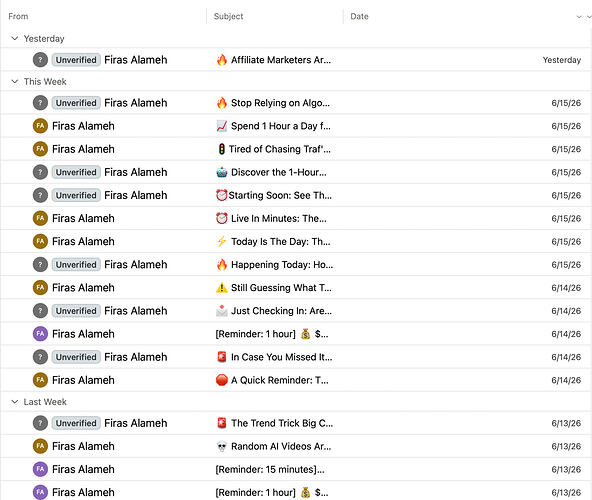This screenshot has height=500, width=592.
Task: Click purple FA avatar on 6/14/26 Reminder email
Action: pyautogui.click(x=40, y=334)
